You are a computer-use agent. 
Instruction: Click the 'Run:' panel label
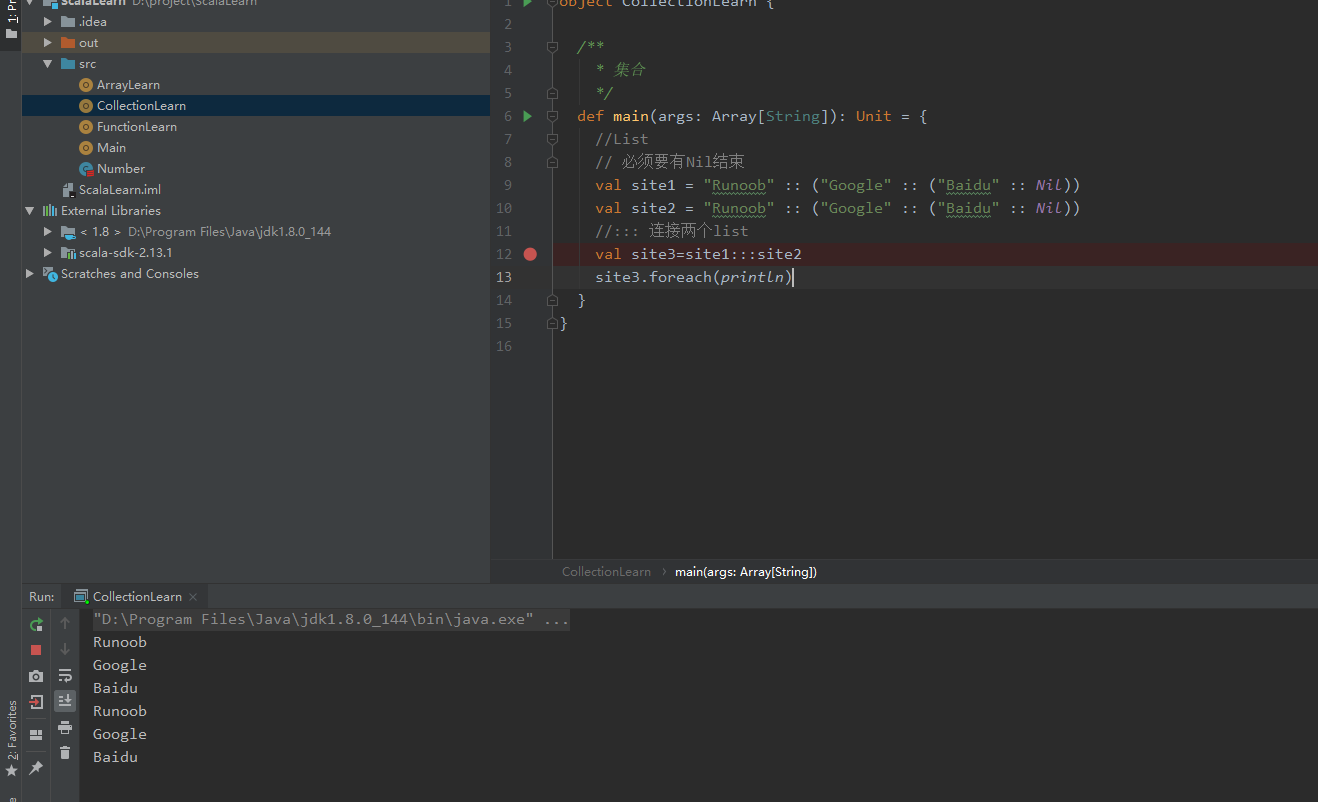click(x=42, y=596)
